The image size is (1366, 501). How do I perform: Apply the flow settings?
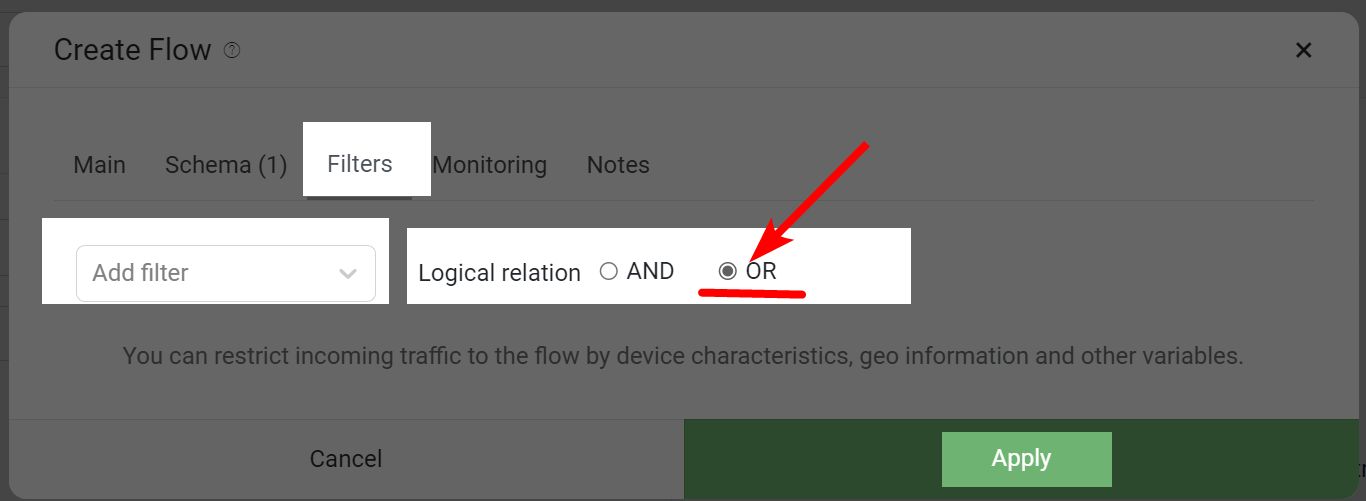[x=1027, y=459]
